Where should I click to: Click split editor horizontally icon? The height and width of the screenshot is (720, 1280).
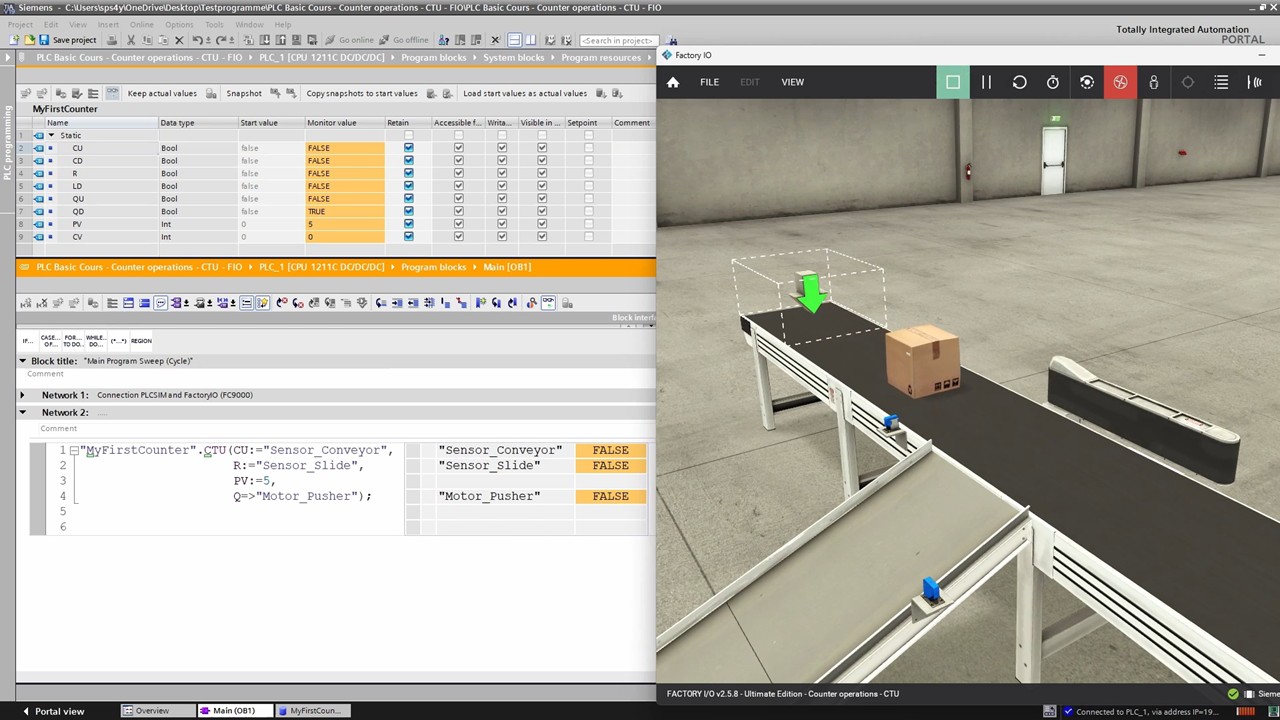click(x=514, y=40)
